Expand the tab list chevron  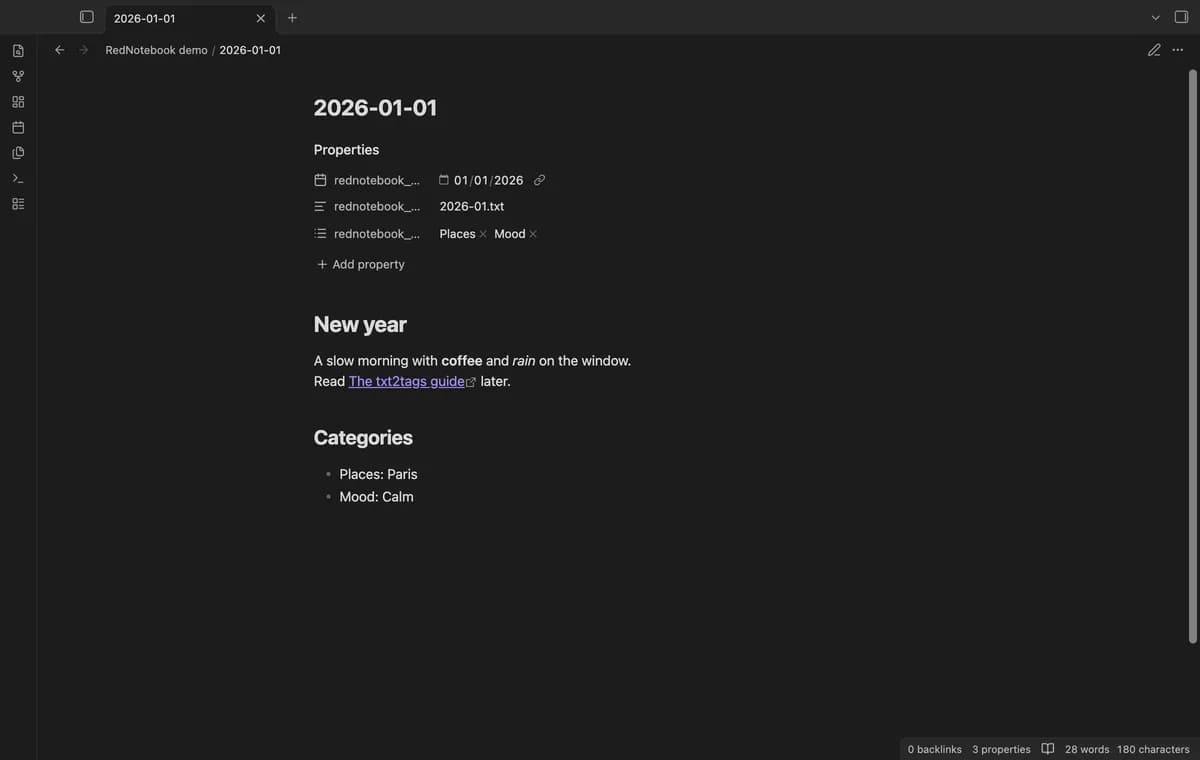pos(1155,17)
